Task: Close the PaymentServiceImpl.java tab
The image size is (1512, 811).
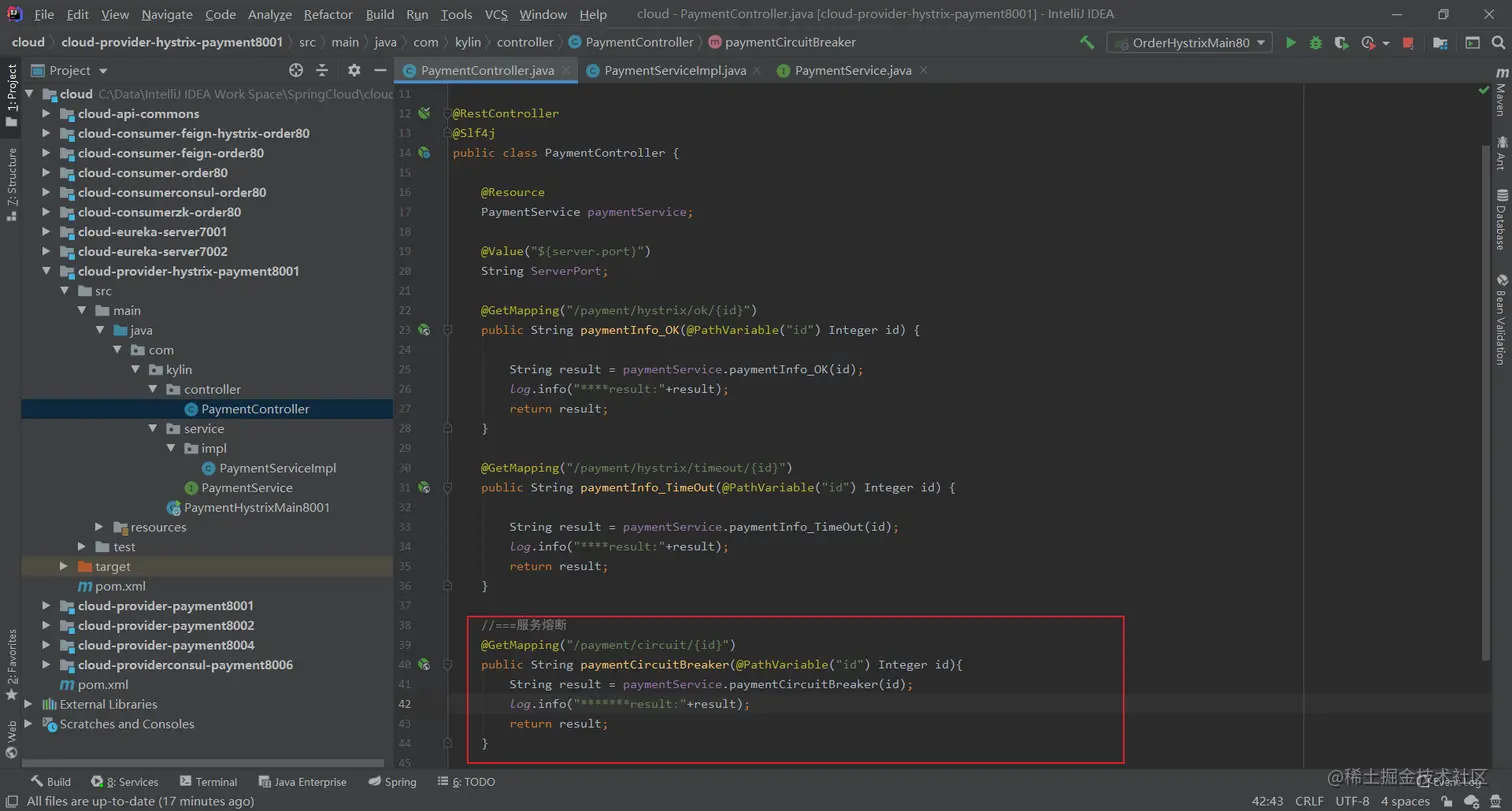Action: point(758,70)
